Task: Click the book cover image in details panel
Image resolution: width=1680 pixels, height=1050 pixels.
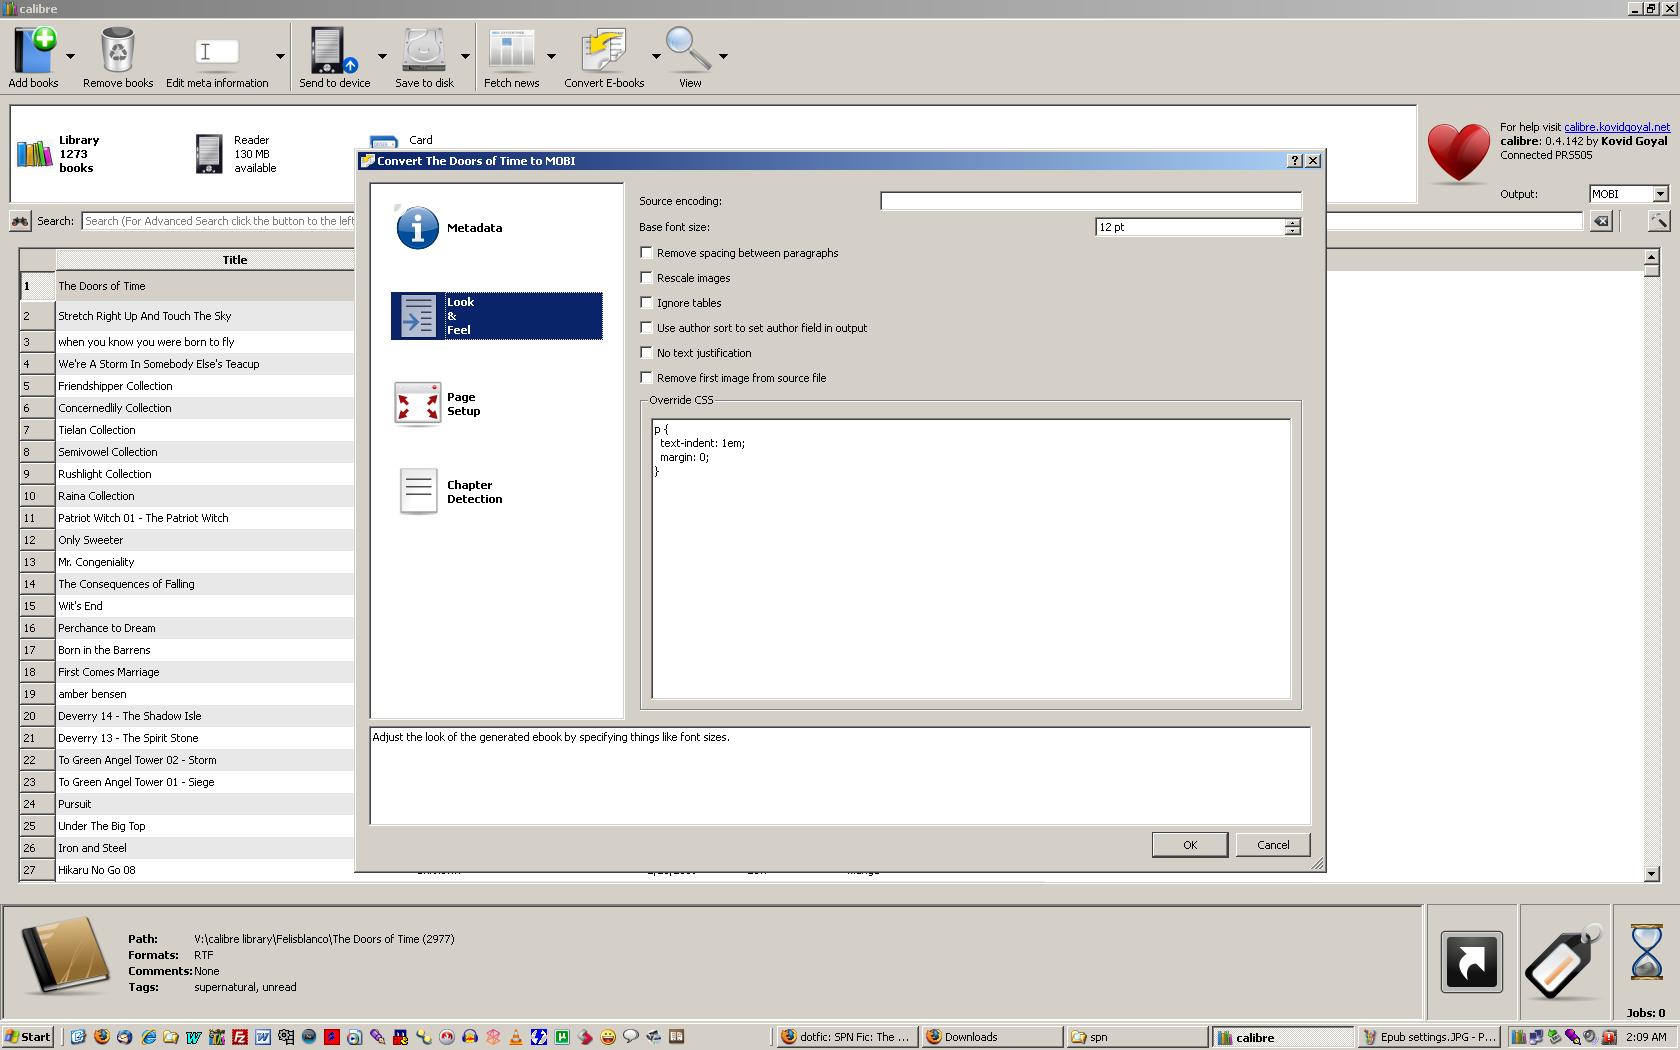Action: 65,957
